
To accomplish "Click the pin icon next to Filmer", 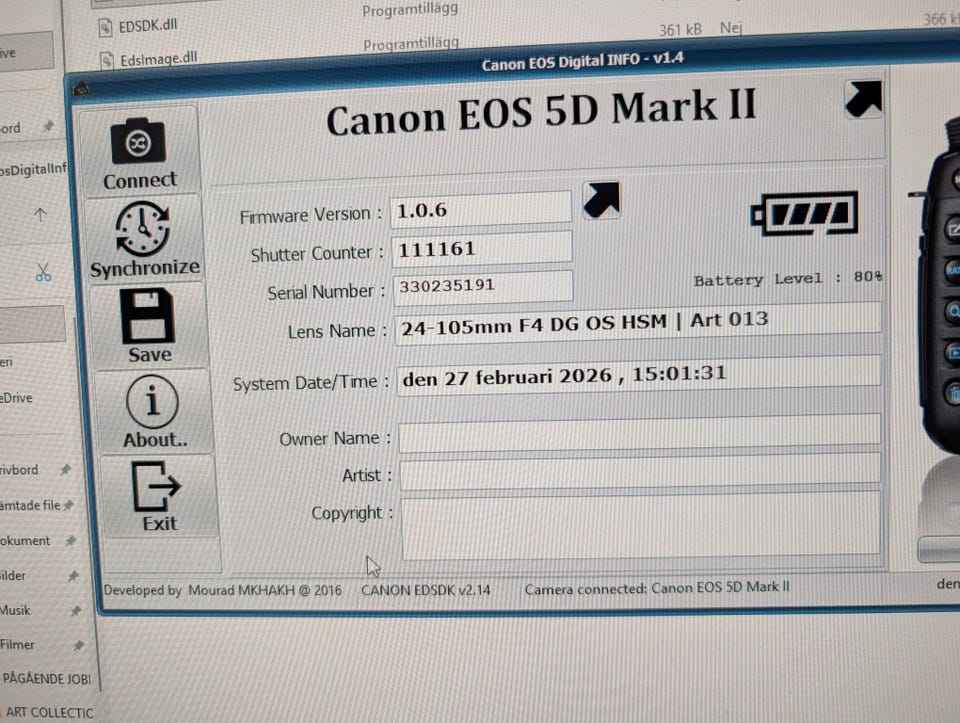I will (78, 645).
